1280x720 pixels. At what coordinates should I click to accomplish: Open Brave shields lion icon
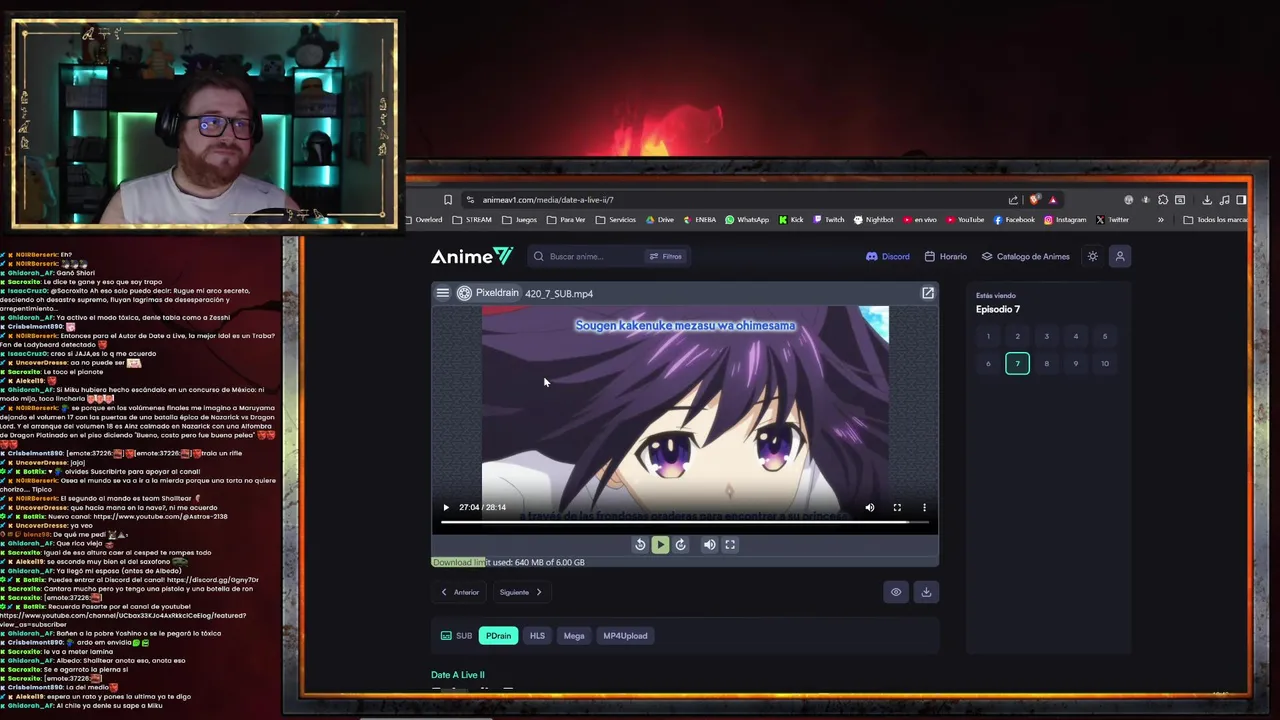click(x=1035, y=200)
